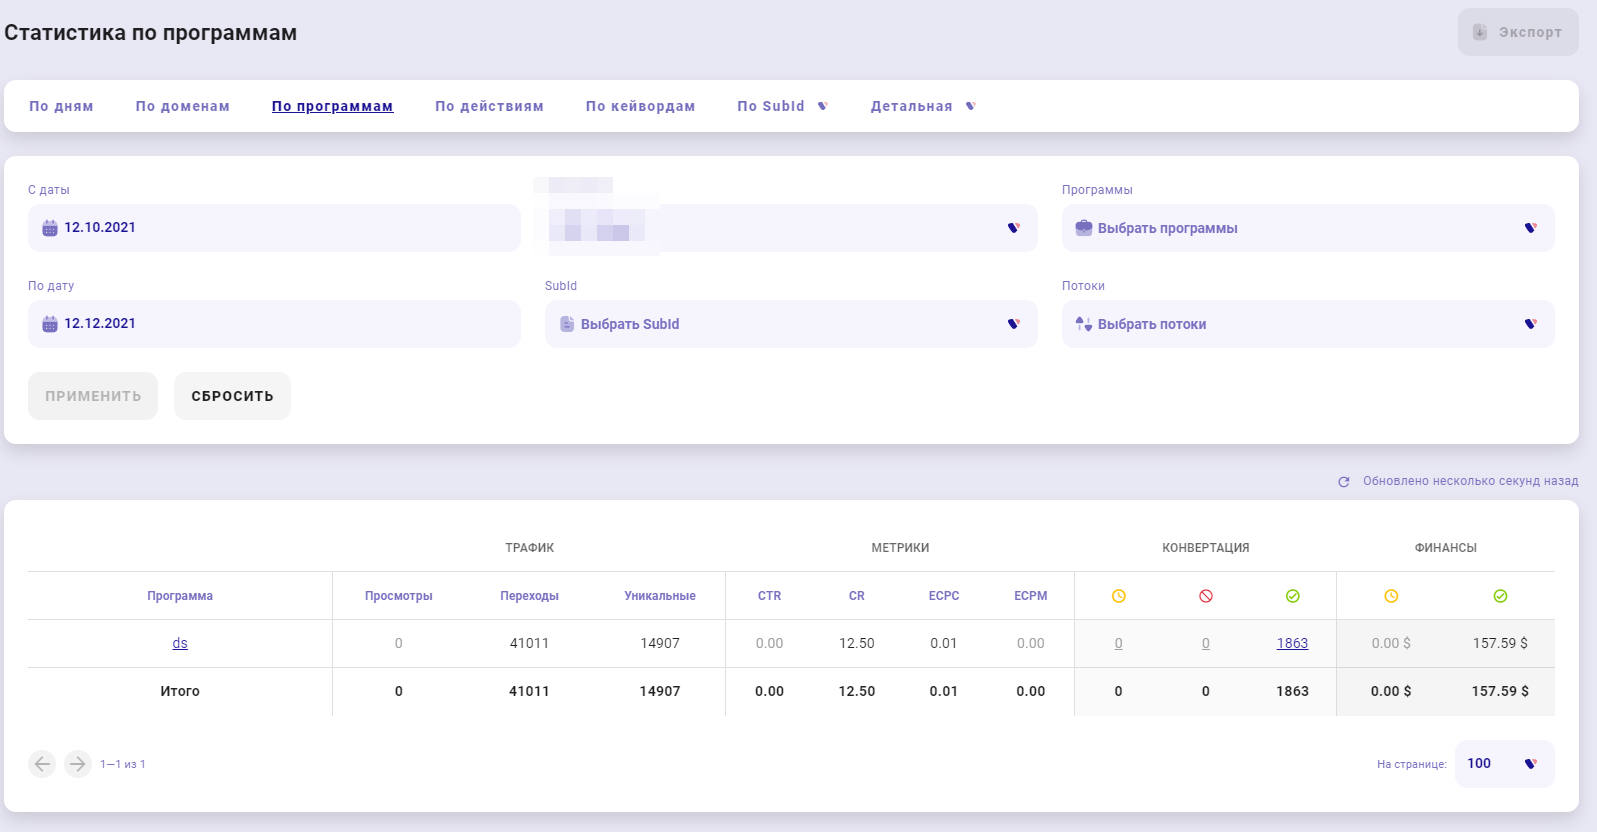Expand the Выбрать SubId dropdown
The height and width of the screenshot is (832, 1597).
pyautogui.click(x=790, y=324)
